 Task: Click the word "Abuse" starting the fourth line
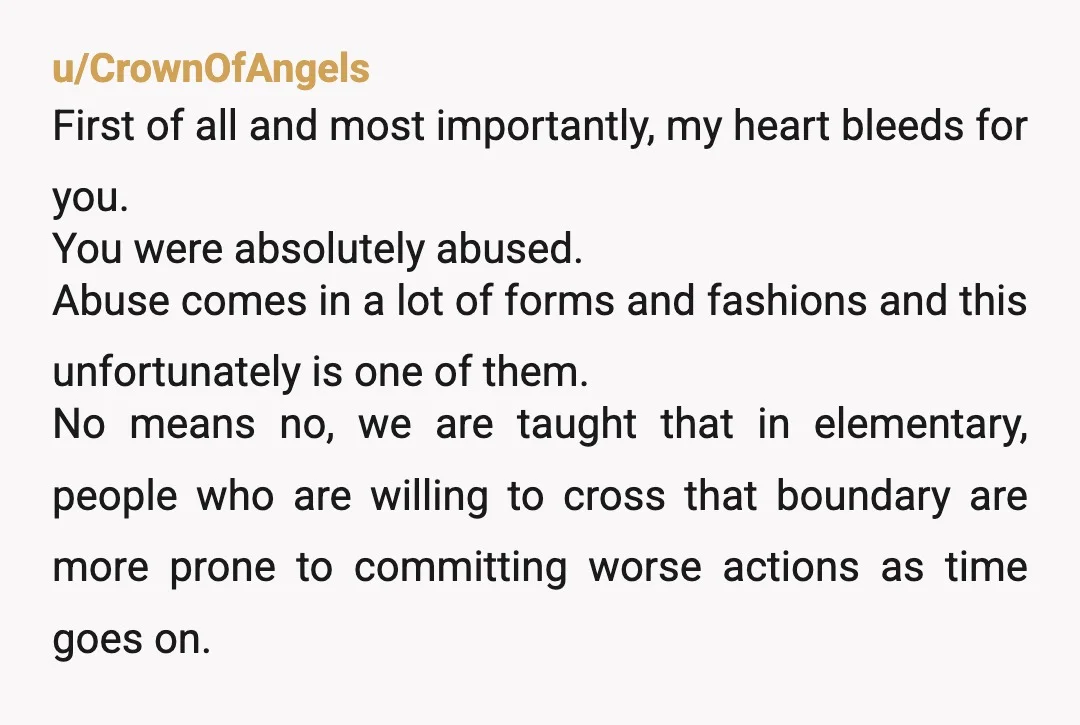click(111, 301)
